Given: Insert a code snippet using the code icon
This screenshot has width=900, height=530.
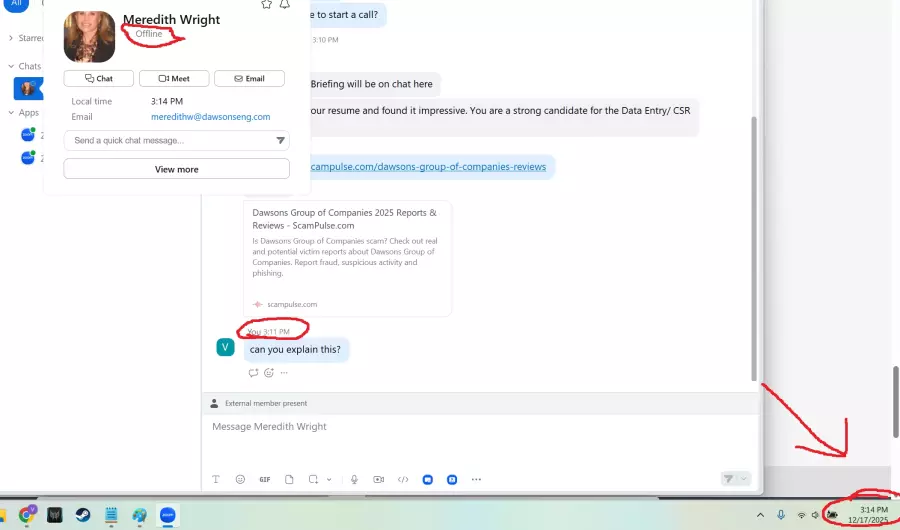Looking at the screenshot, I should coord(403,479).
